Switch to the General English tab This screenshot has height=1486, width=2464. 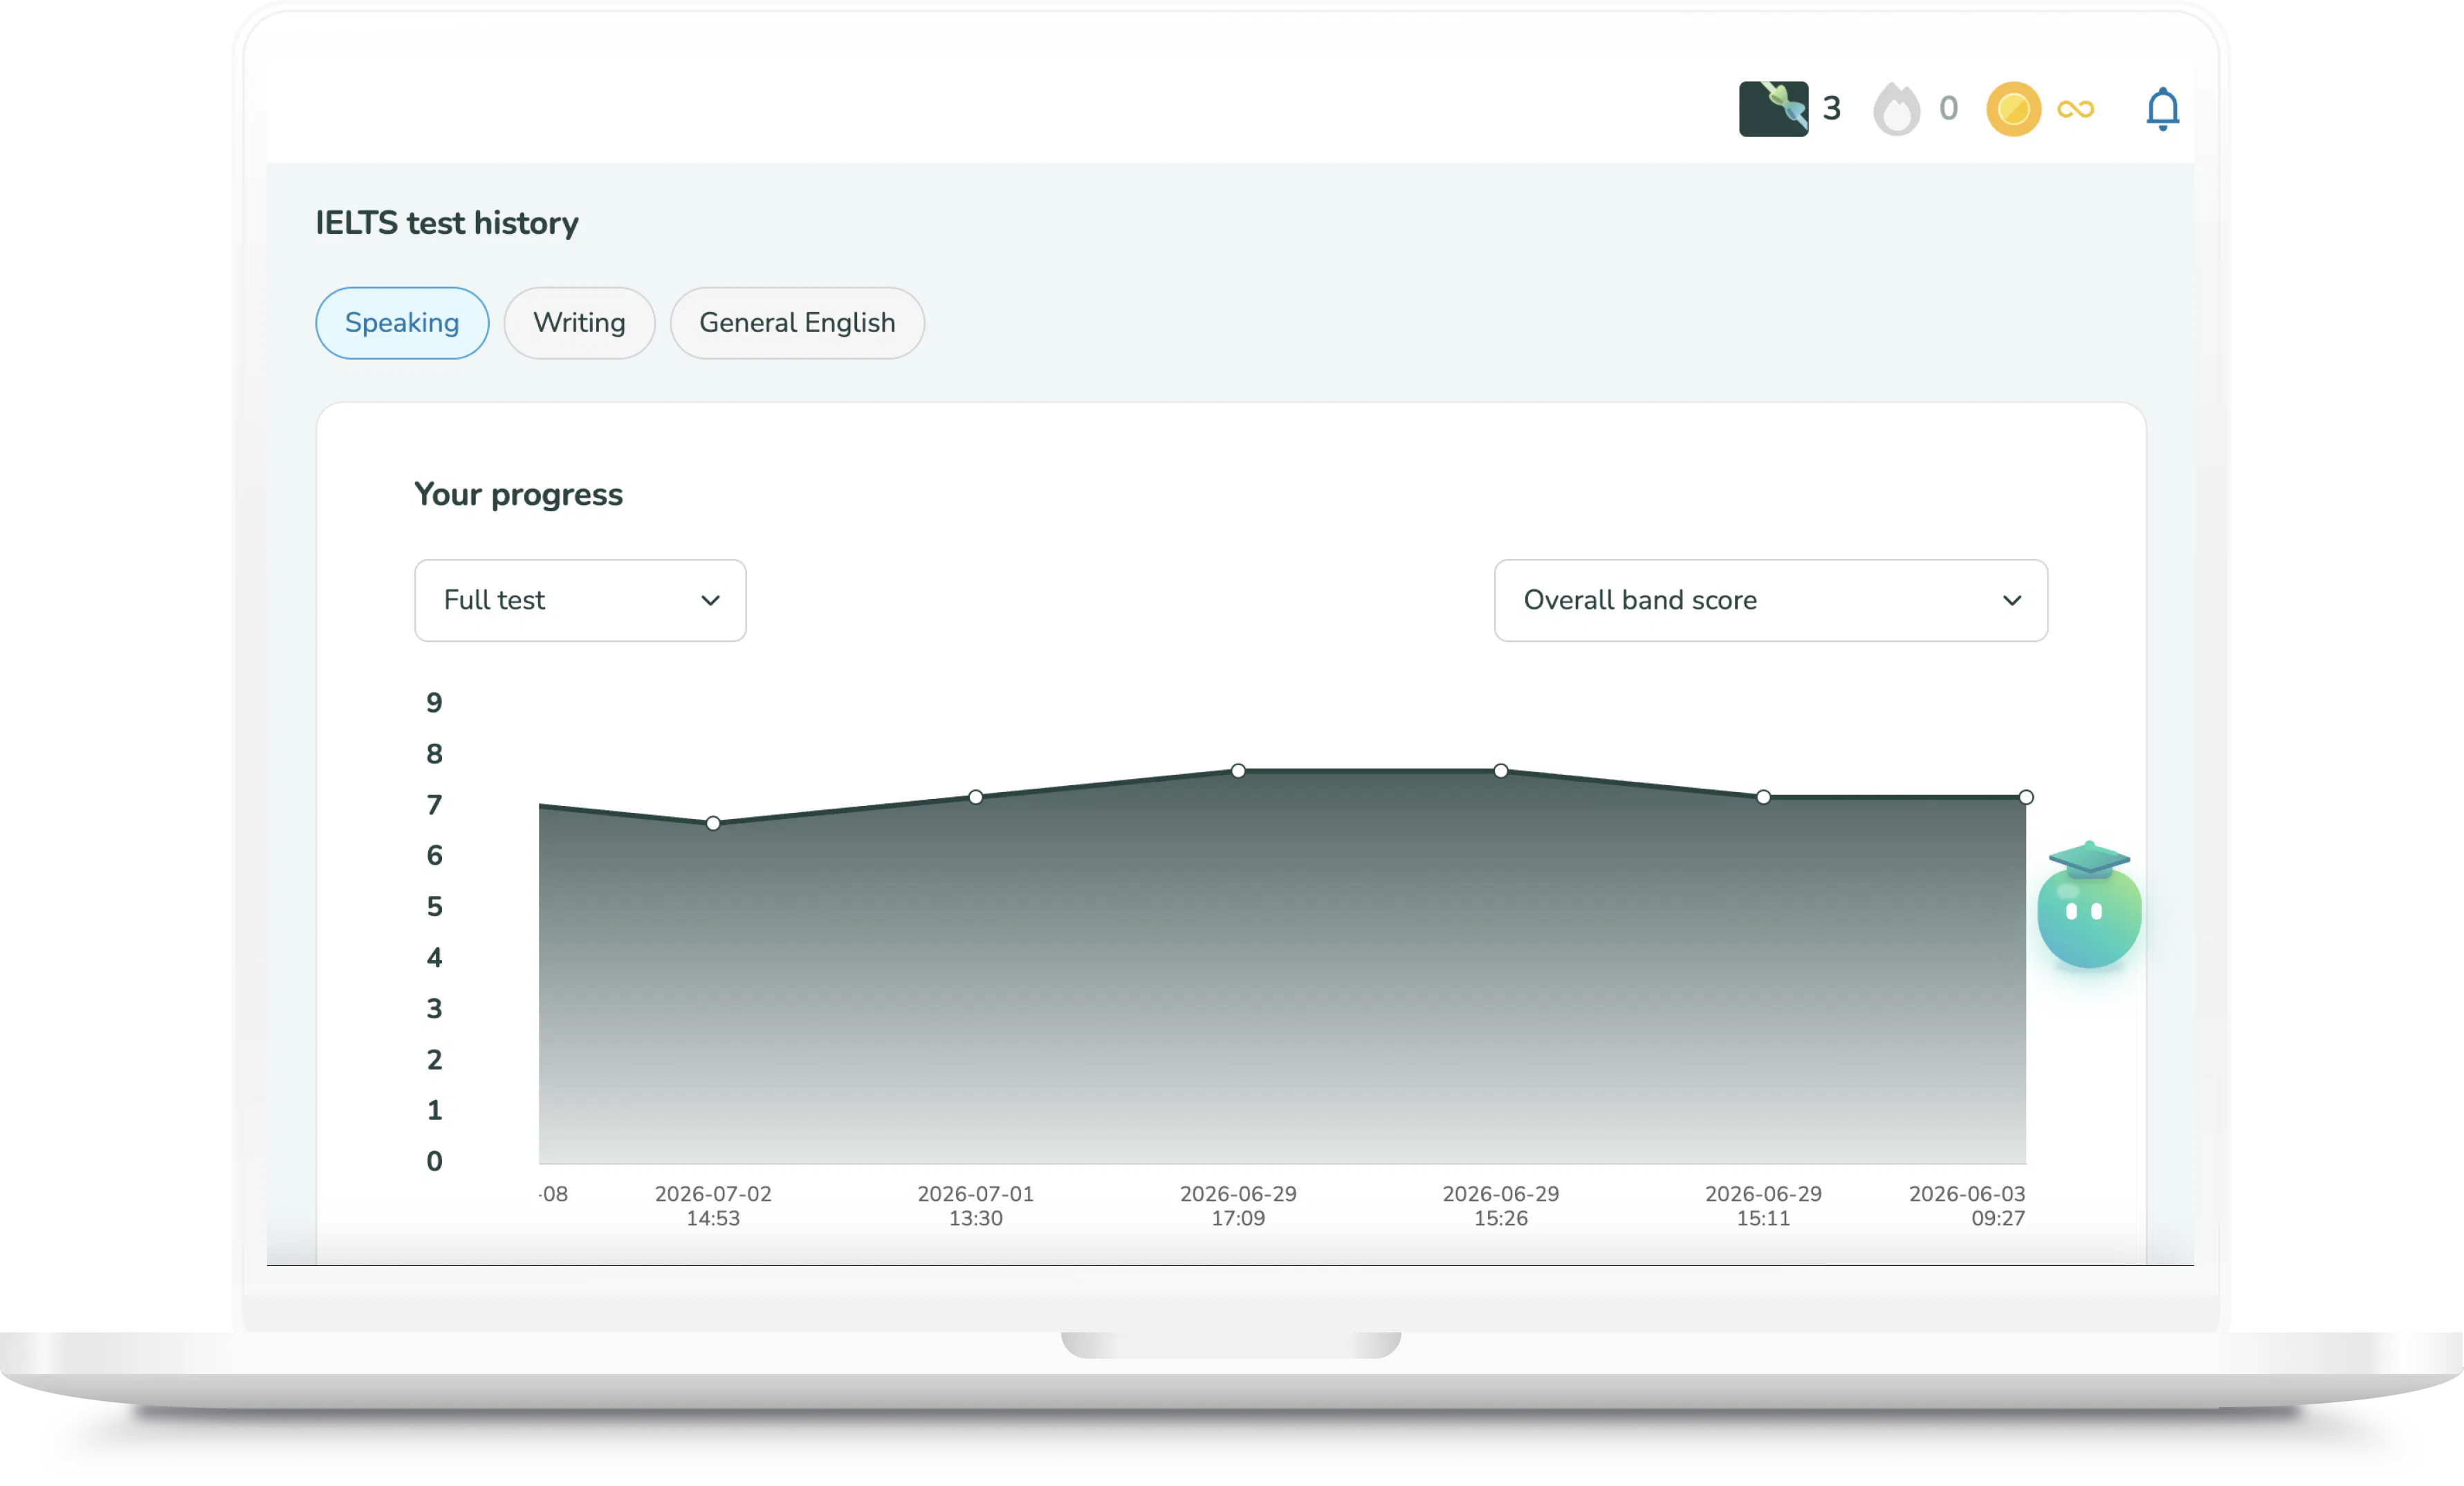click(797, 323)
